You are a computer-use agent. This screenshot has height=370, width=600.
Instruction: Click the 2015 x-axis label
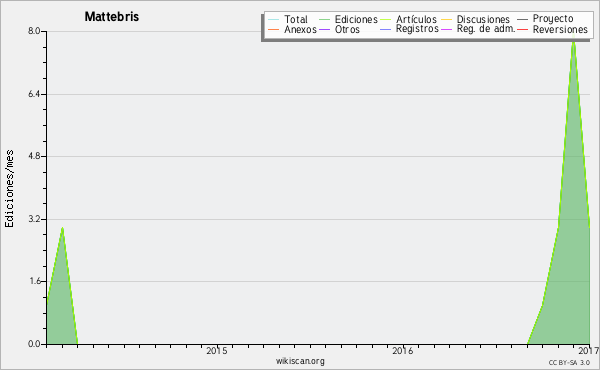(x=217, y=350)
